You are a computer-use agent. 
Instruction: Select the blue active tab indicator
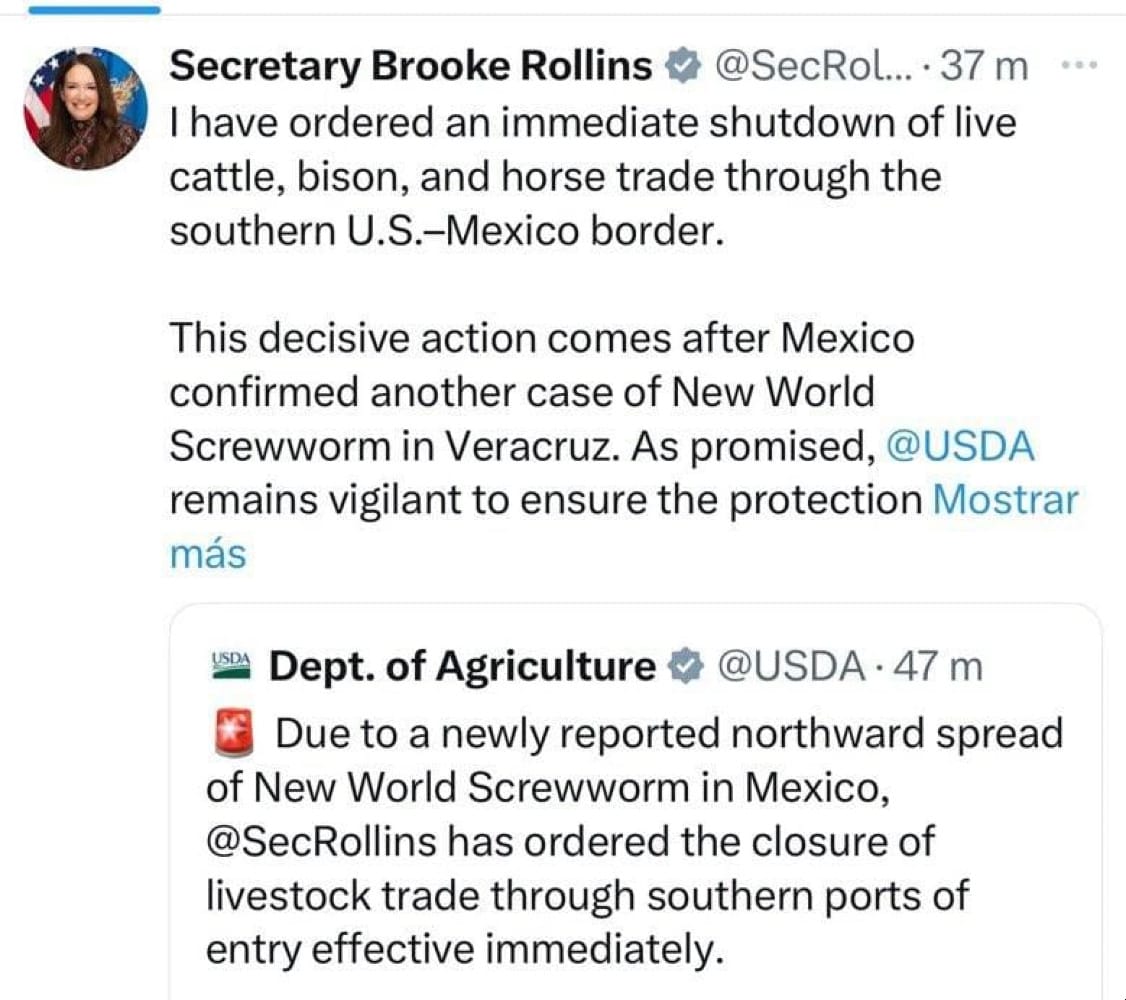click(94, 9)
